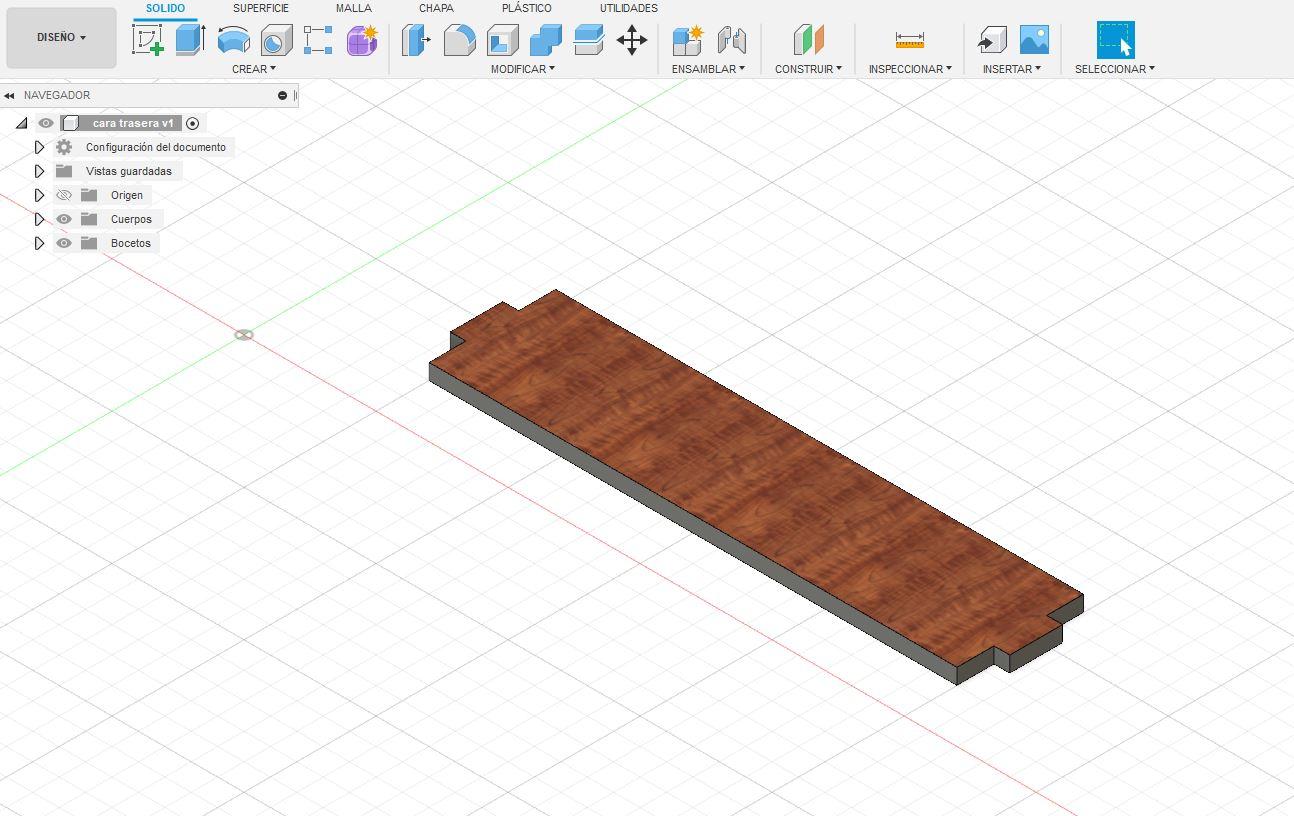Screen dimensions: 1294x816
Task: Click the New Component icon
Action: click(687, 40)
